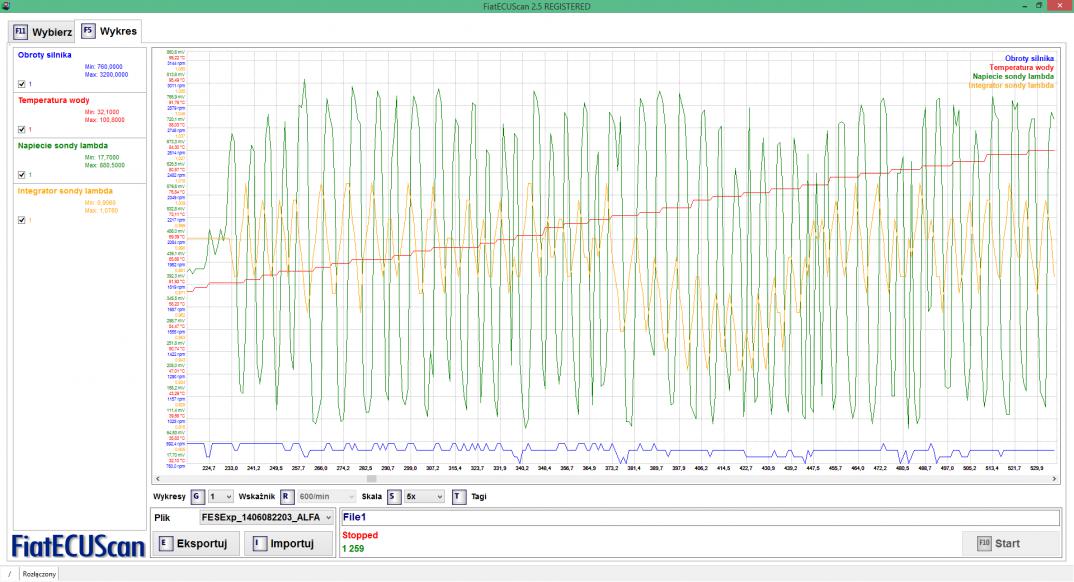Click the Importuj button
This screenshot has height=582, width=1074.
tap(286, 544)
